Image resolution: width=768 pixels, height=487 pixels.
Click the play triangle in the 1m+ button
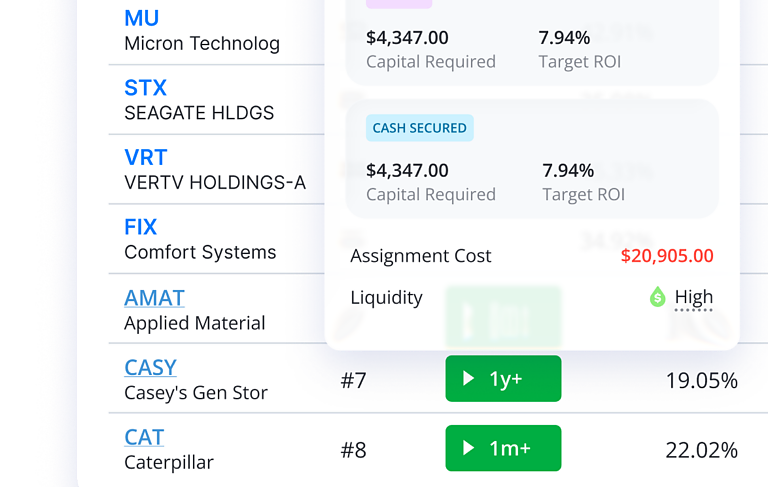469,448
